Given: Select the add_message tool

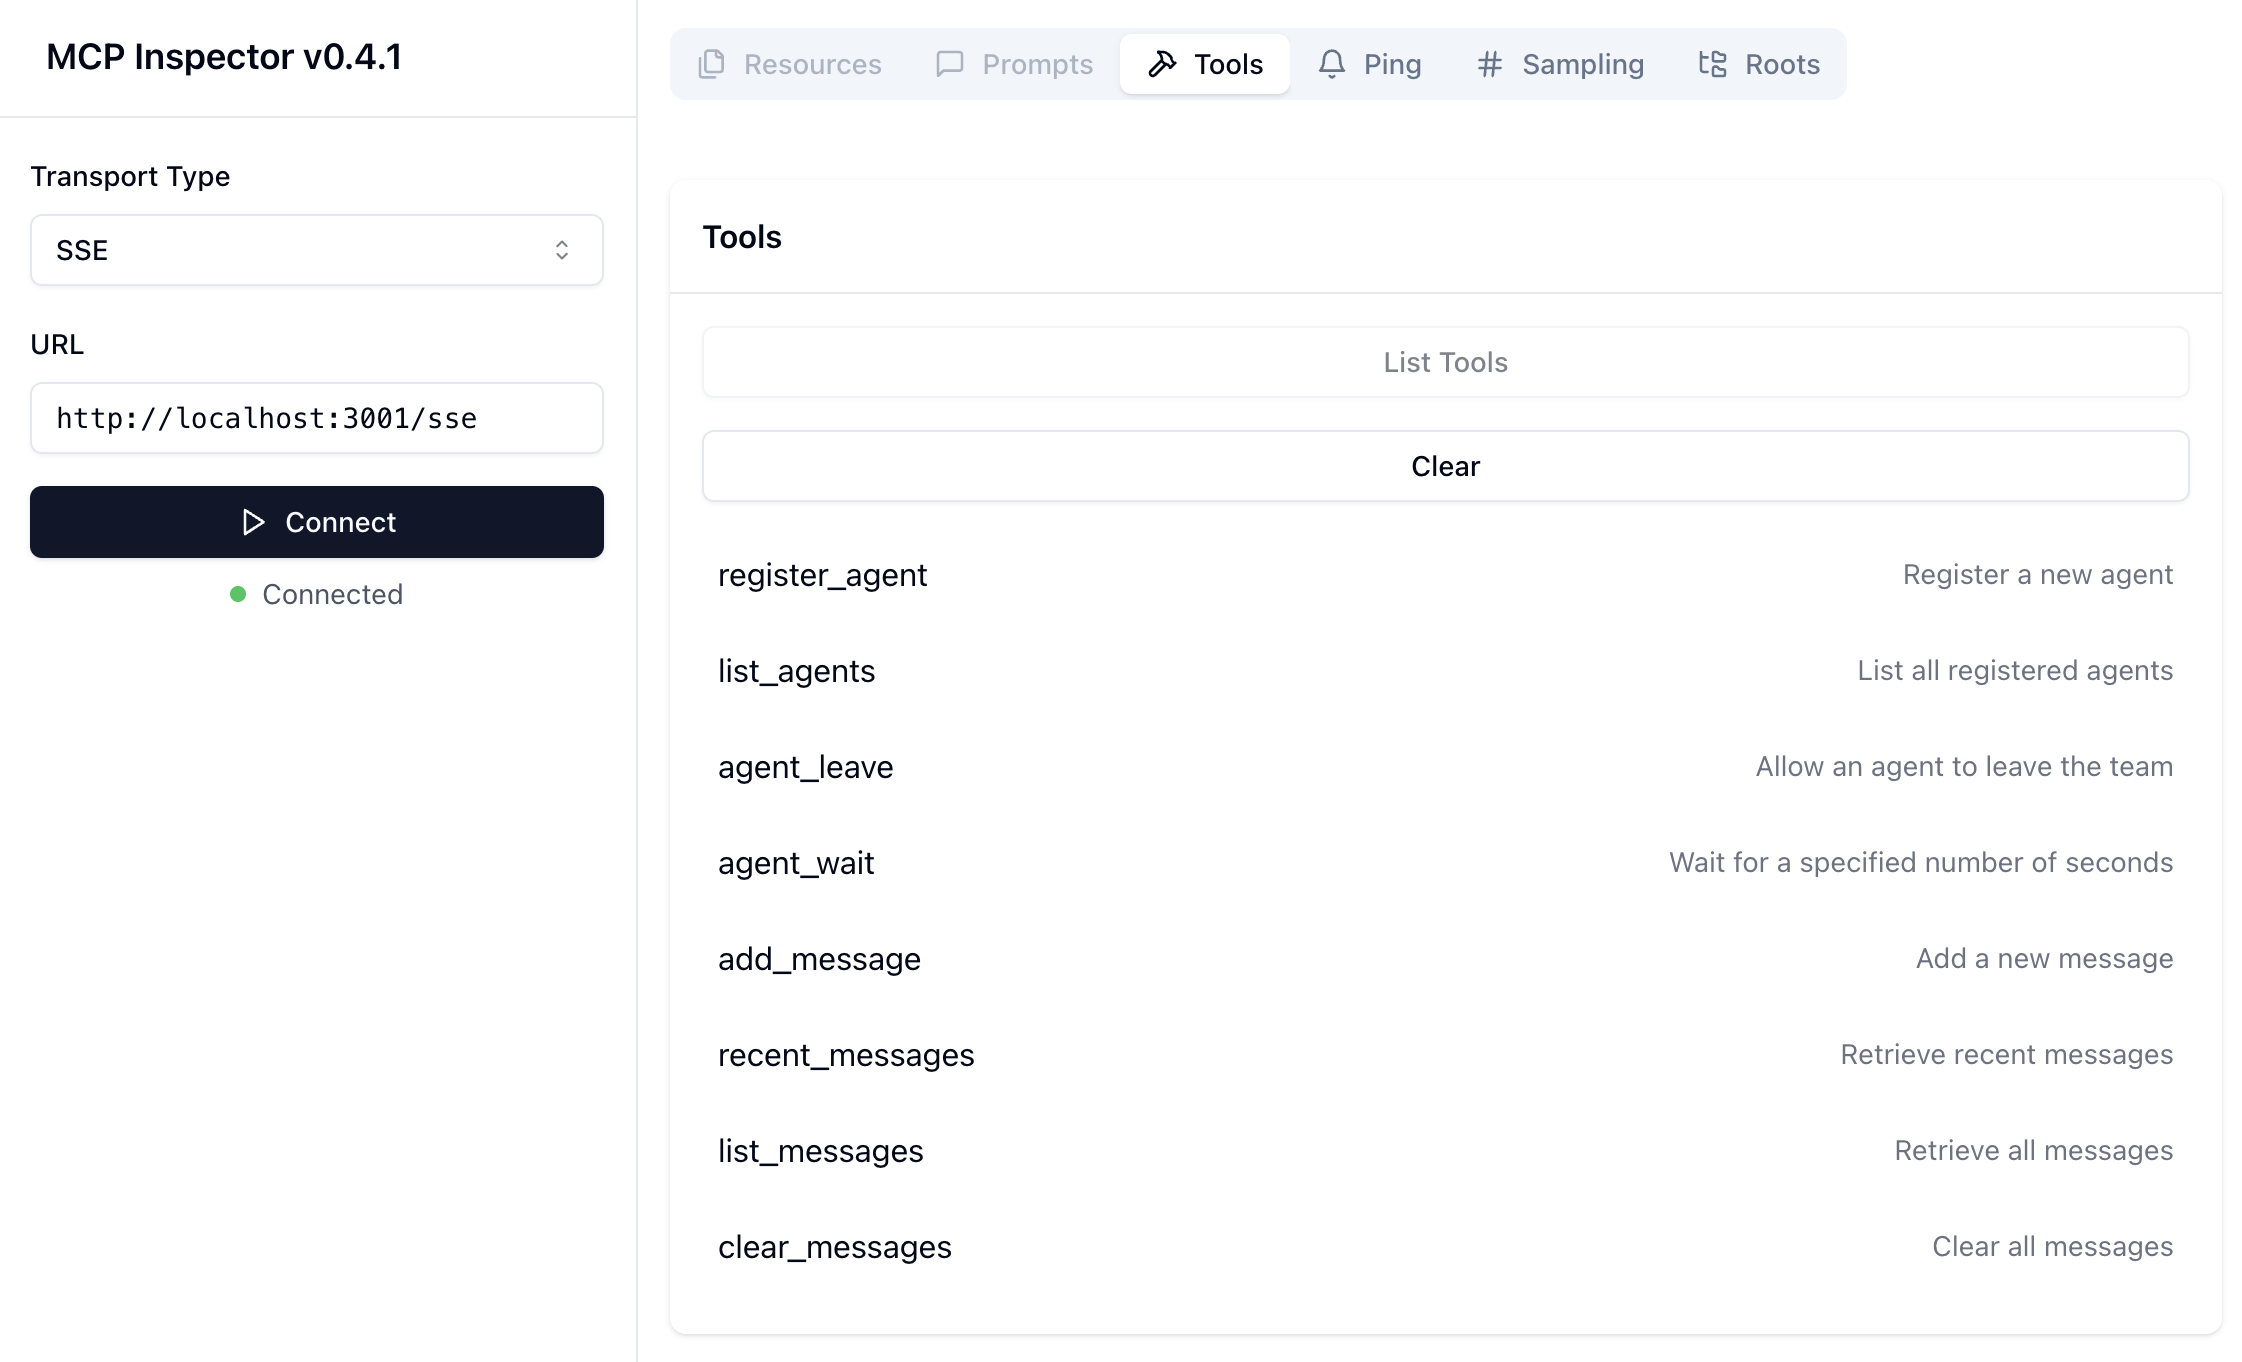Looking at the screenshot, I should click(x=819, y=959).
